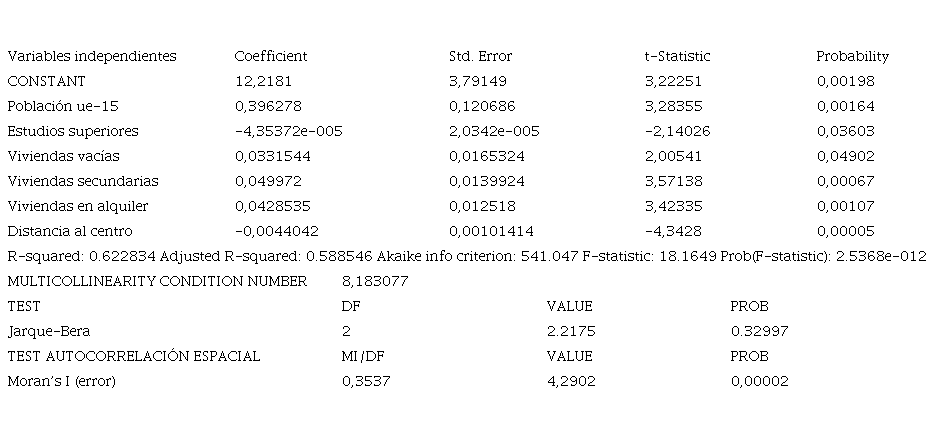This screenshot has height=431, width=948.
Task: Click the Estudios superiores row label
Action: pyautogui.click(x=73, y=131)
